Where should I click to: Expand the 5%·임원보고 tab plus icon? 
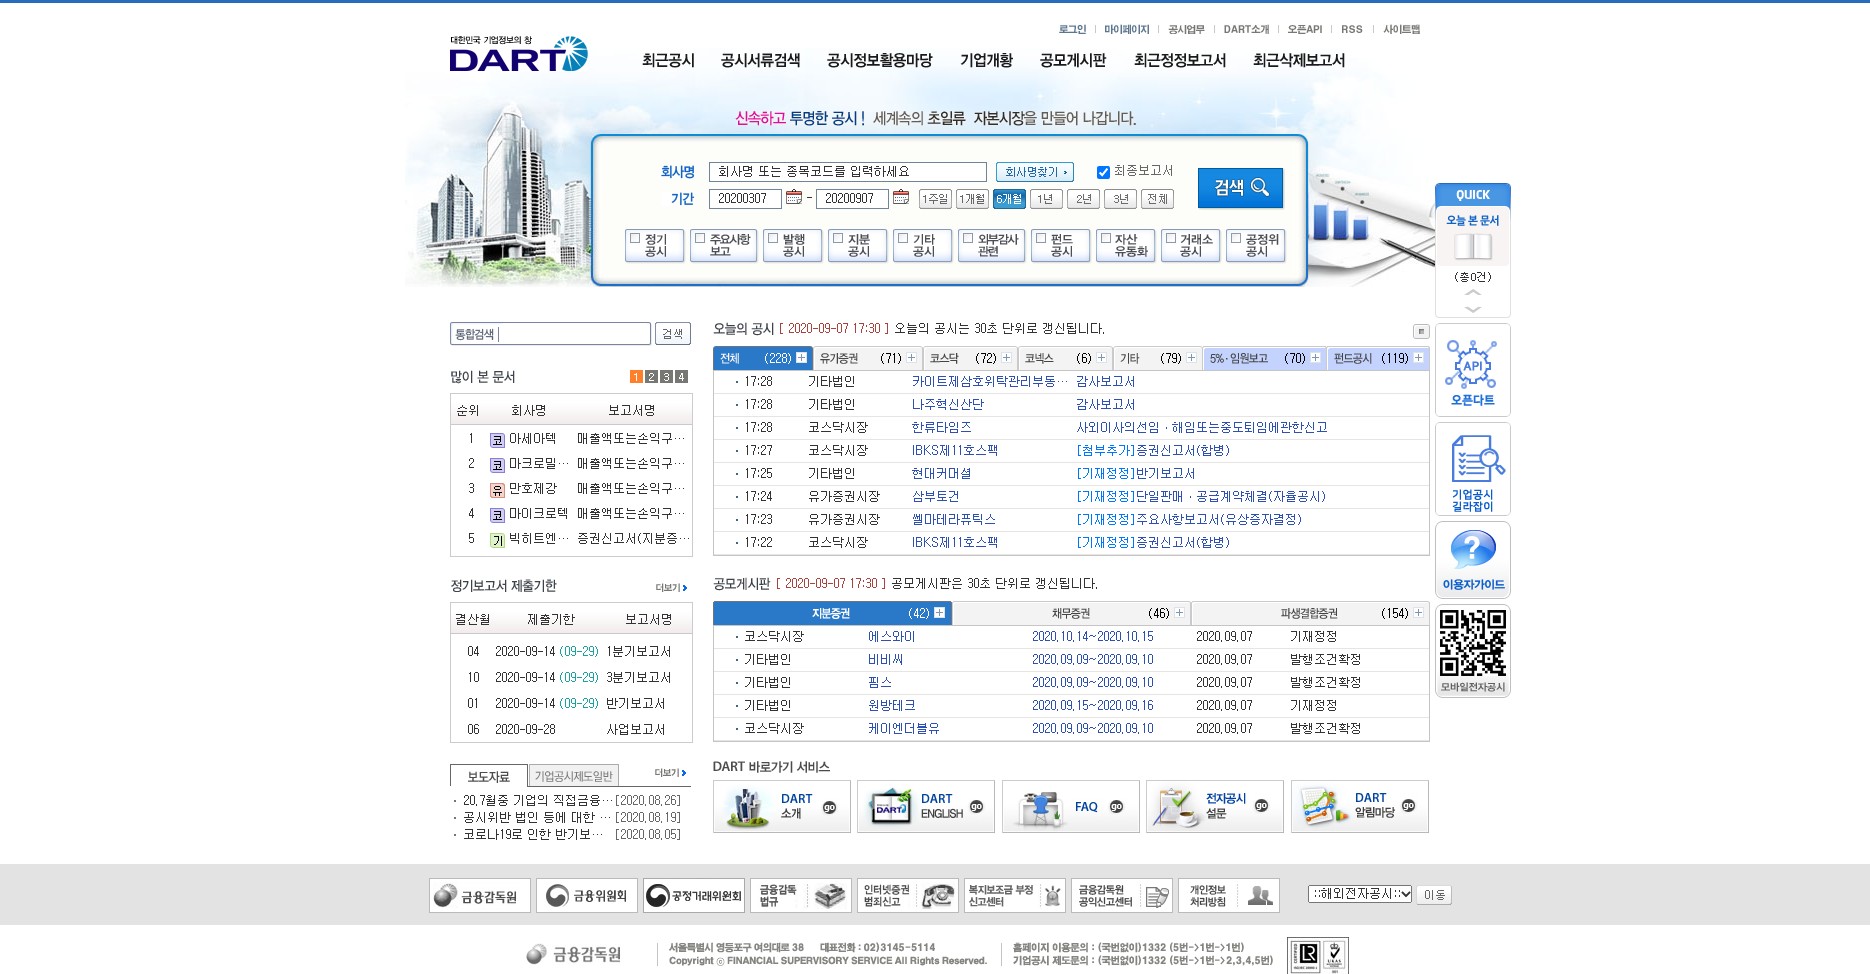coord(1315,358)
